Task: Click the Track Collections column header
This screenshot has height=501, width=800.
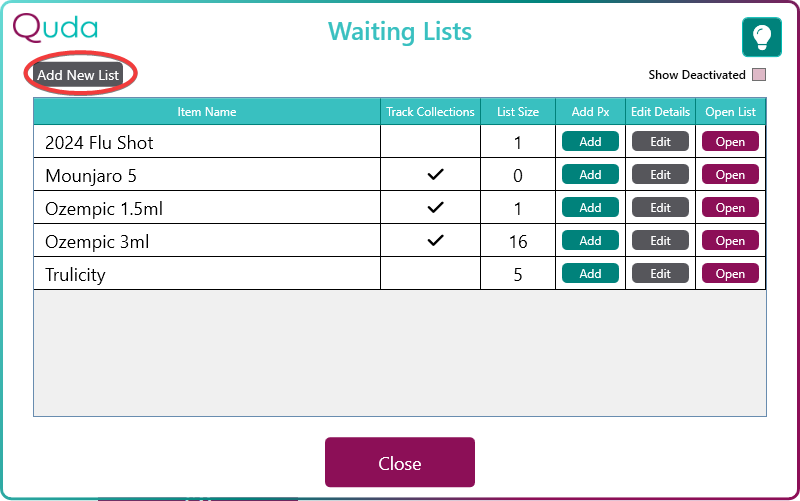Action: click(x=430, y=112)
